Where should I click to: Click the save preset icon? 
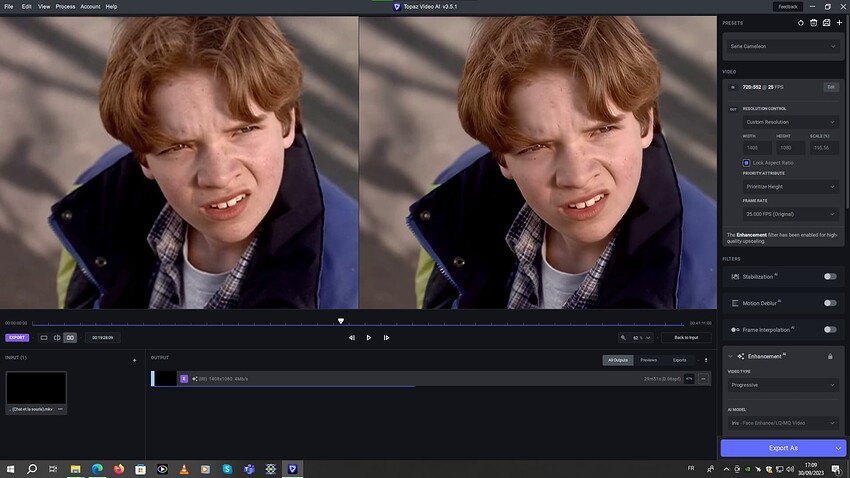click(826, 23)
